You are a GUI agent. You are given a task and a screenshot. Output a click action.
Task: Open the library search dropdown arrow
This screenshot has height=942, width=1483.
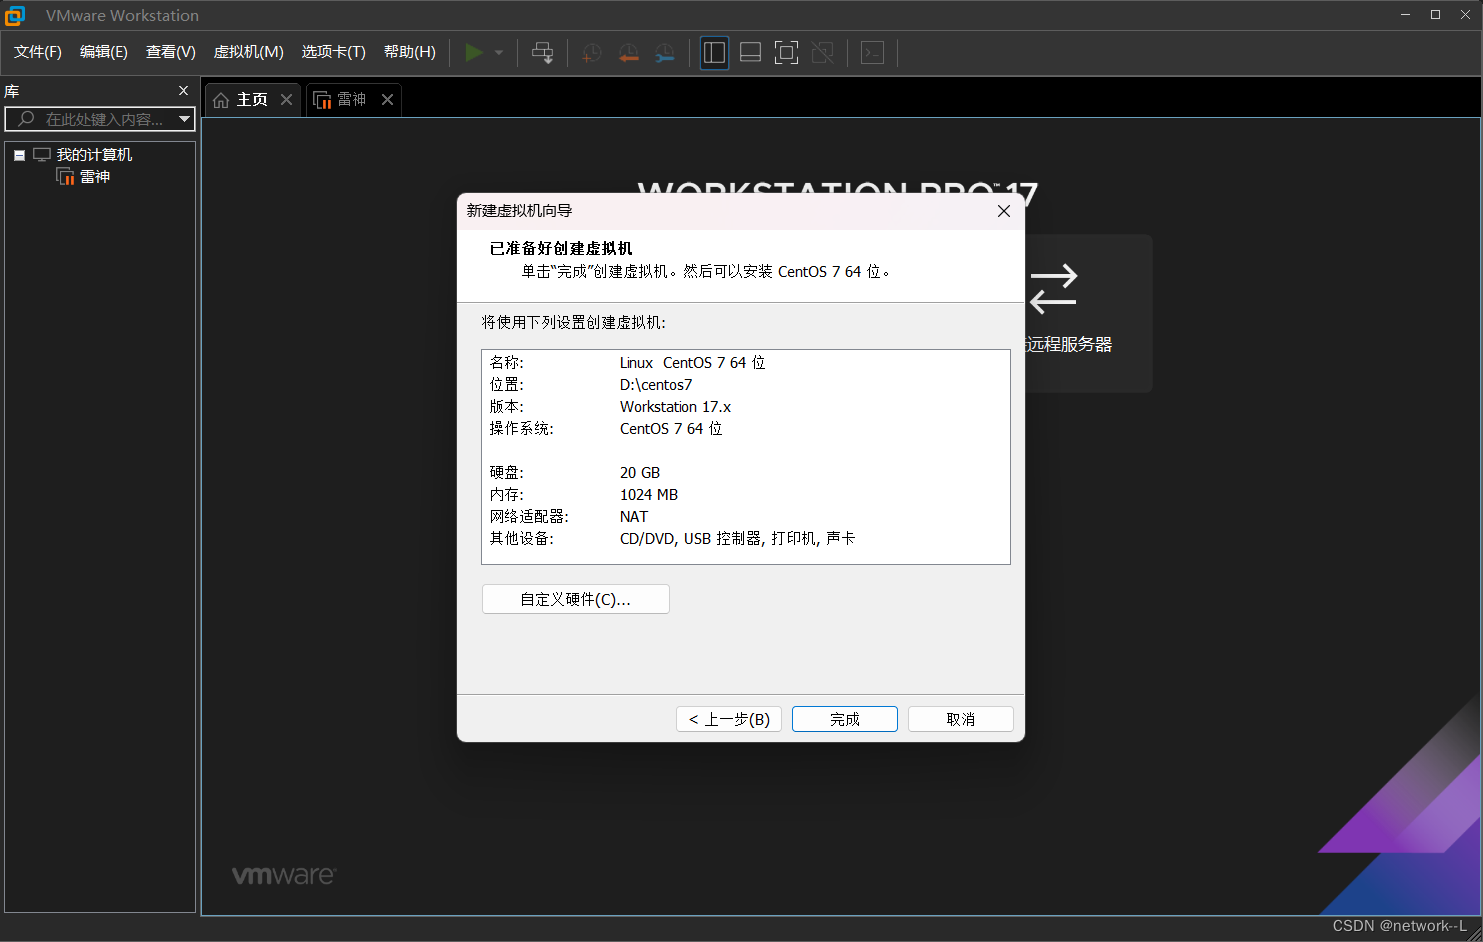click(x=185, y=119)
